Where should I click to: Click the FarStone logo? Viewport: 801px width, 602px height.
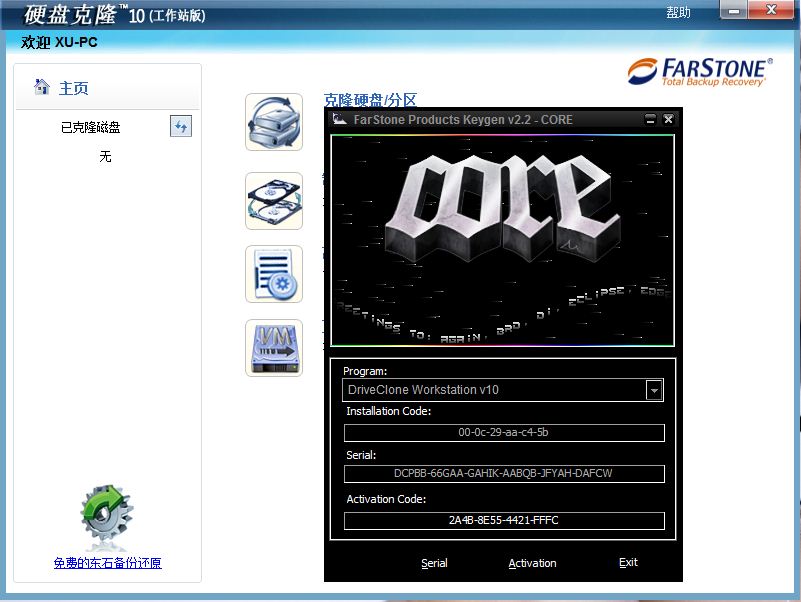699,71
